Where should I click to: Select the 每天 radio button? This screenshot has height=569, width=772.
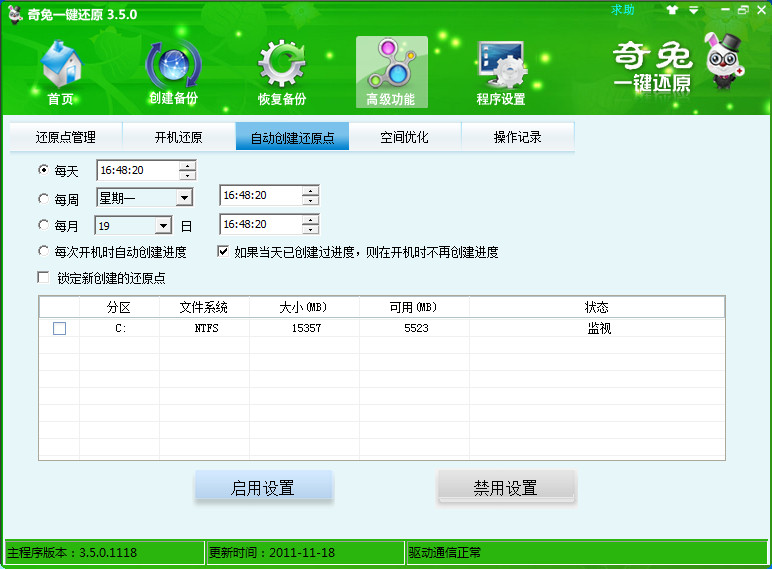pyautogui.click(x=44, y=170)
